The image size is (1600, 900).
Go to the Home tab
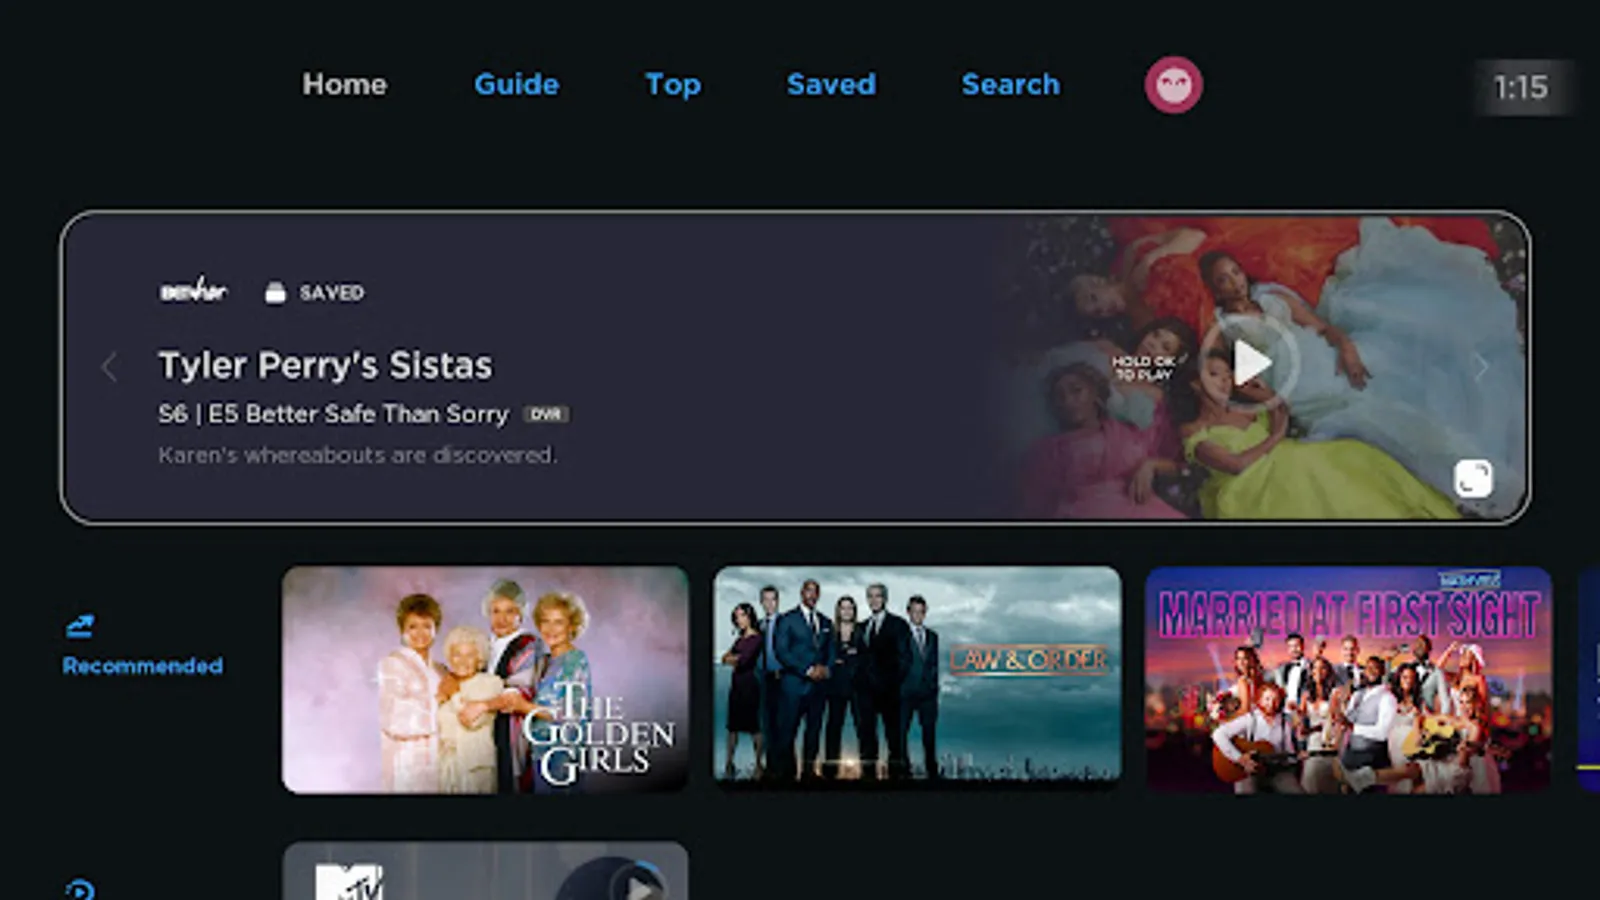coord(344,84)
